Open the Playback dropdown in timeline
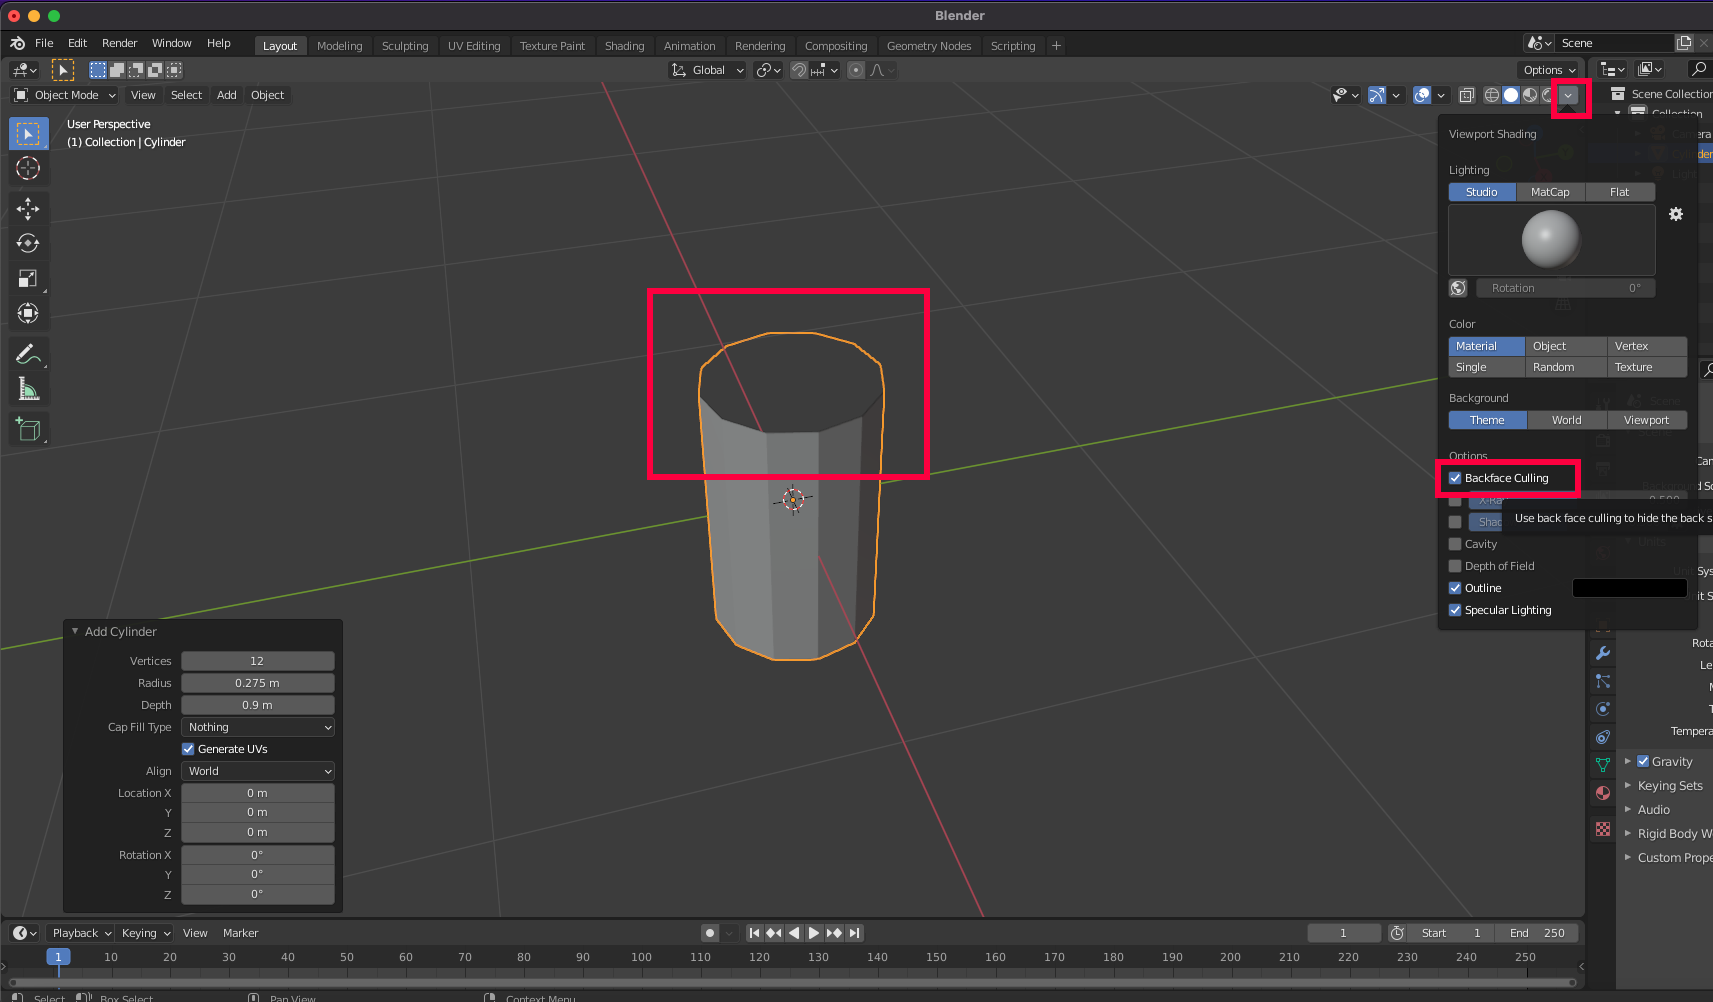 point(82,933)
